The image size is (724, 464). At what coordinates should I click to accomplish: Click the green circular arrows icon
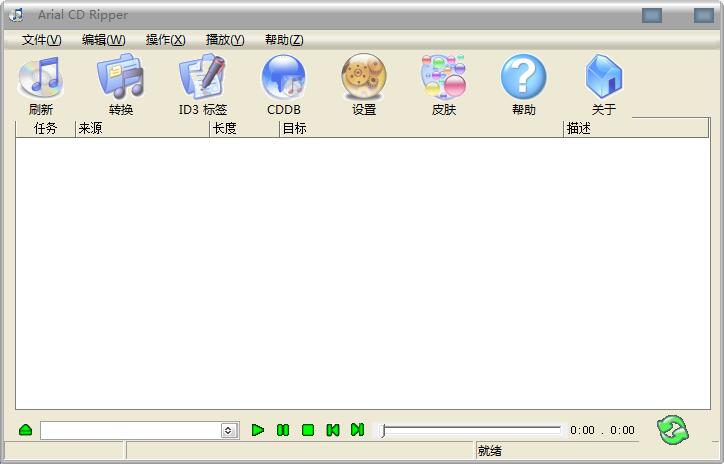pos(672,430)
